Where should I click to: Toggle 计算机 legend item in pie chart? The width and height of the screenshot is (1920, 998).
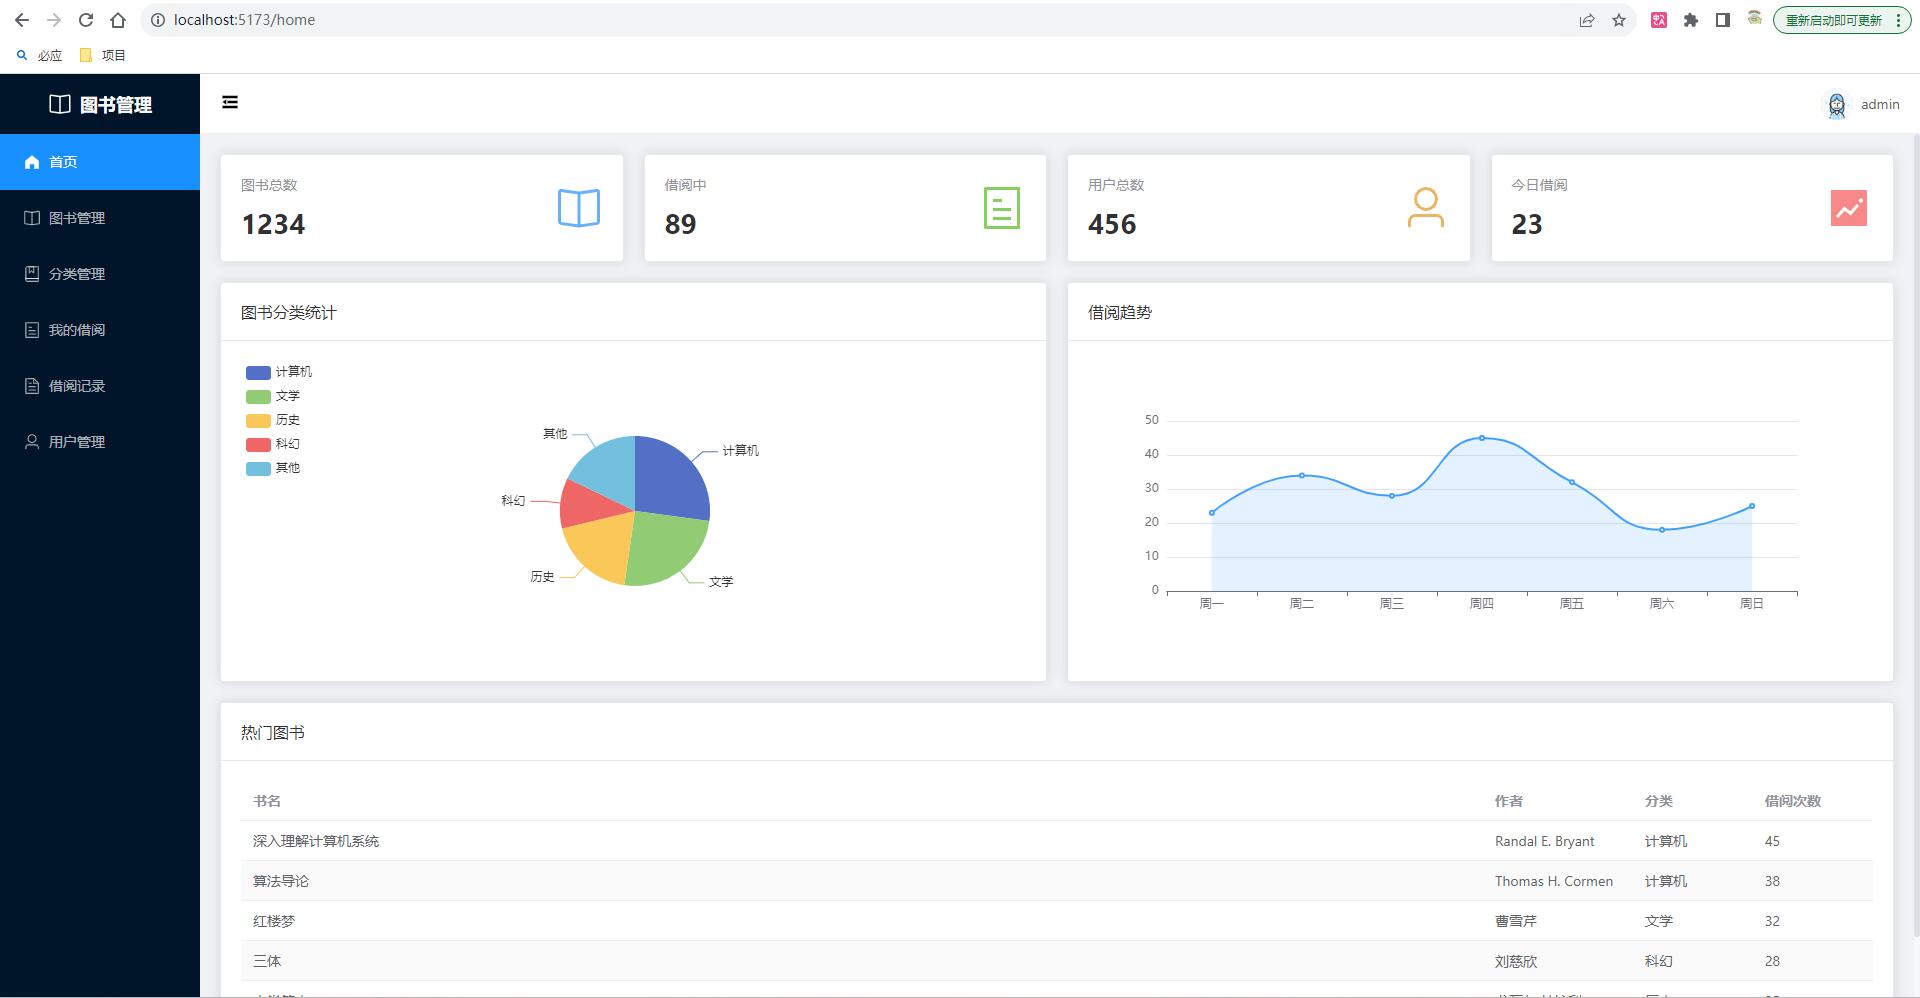pos(279,372)
